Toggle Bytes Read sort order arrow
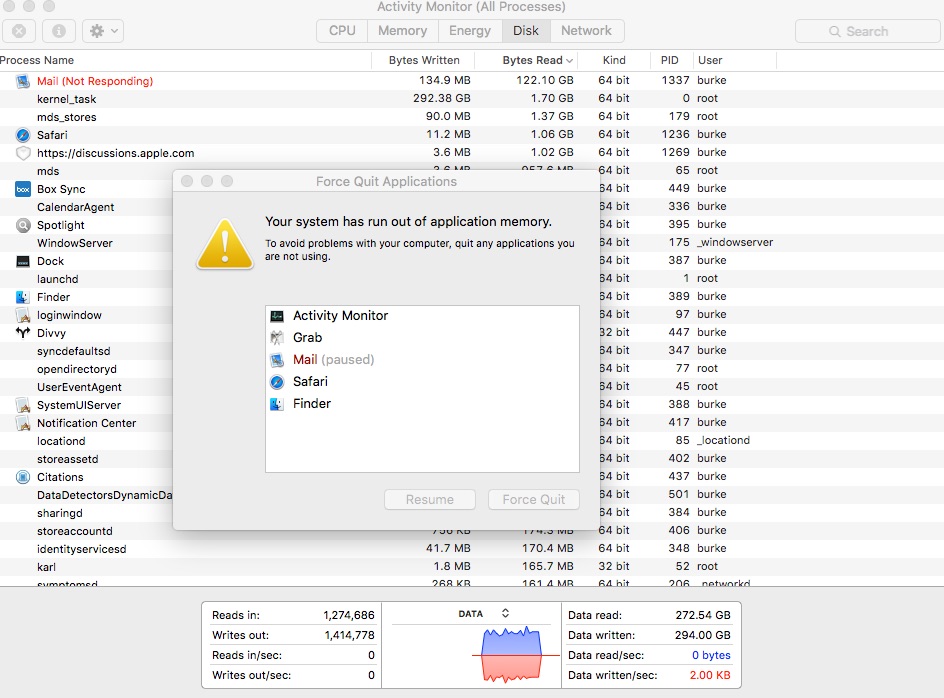 click(569, 61)
